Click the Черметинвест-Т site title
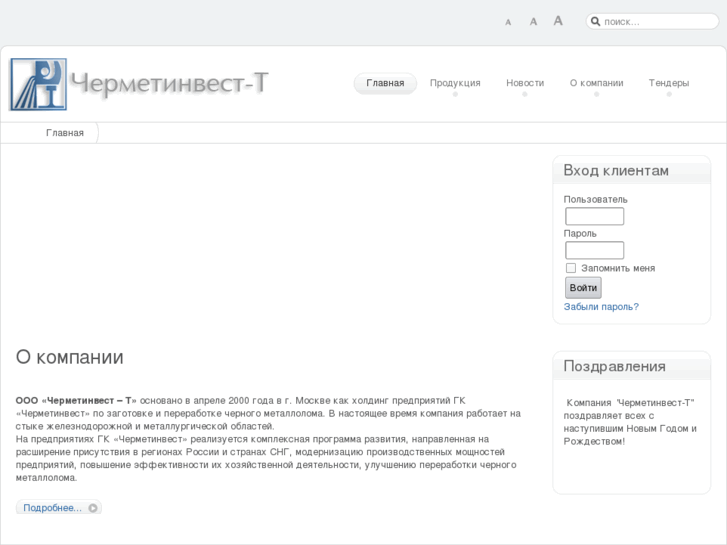The height and width of the screenshot is (545, 727). pos(169,83)
